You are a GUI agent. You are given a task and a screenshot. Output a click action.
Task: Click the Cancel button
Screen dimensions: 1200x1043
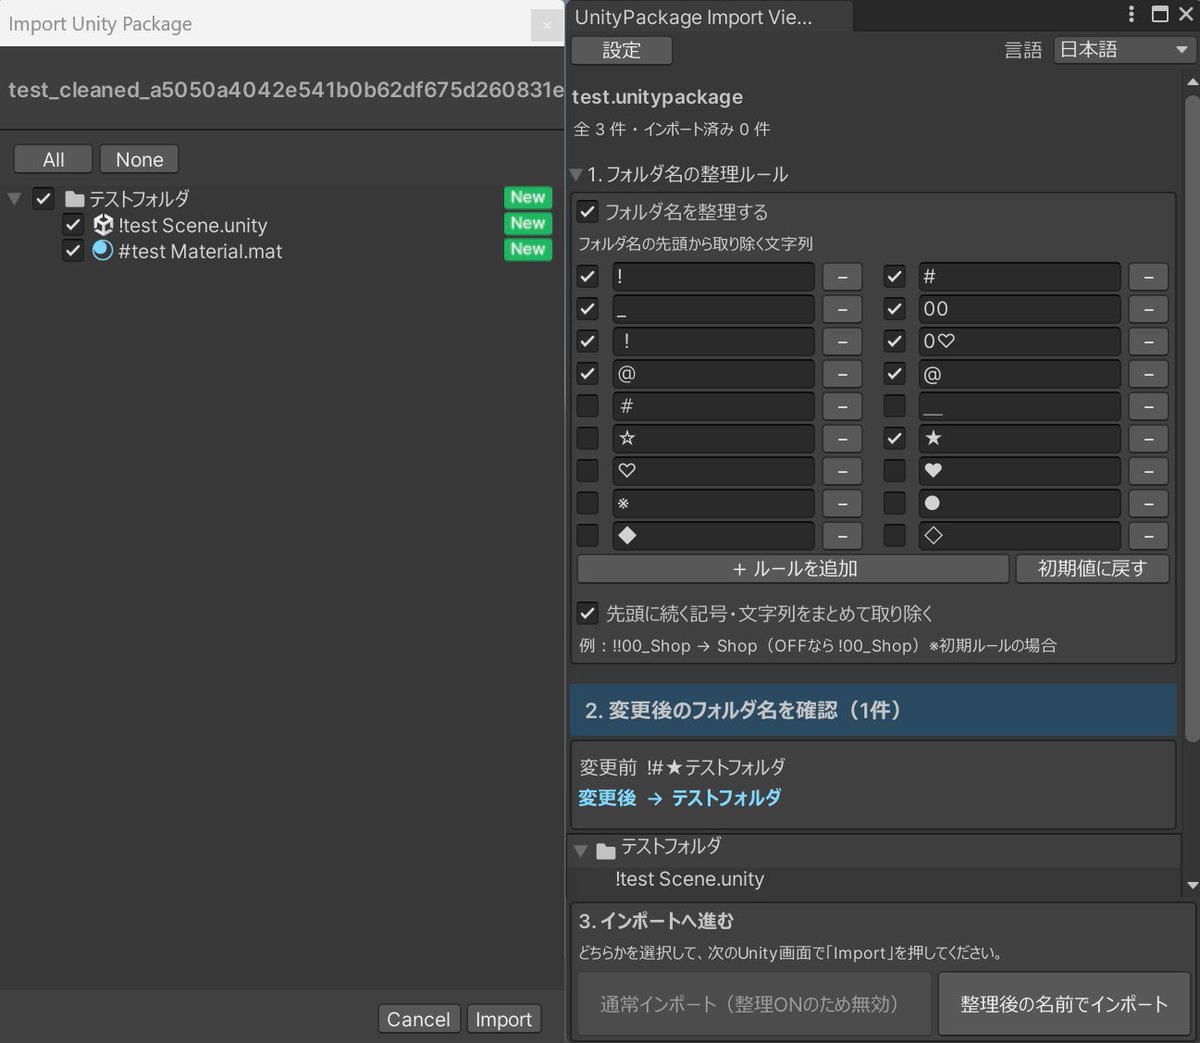(x=419, y=1019)
